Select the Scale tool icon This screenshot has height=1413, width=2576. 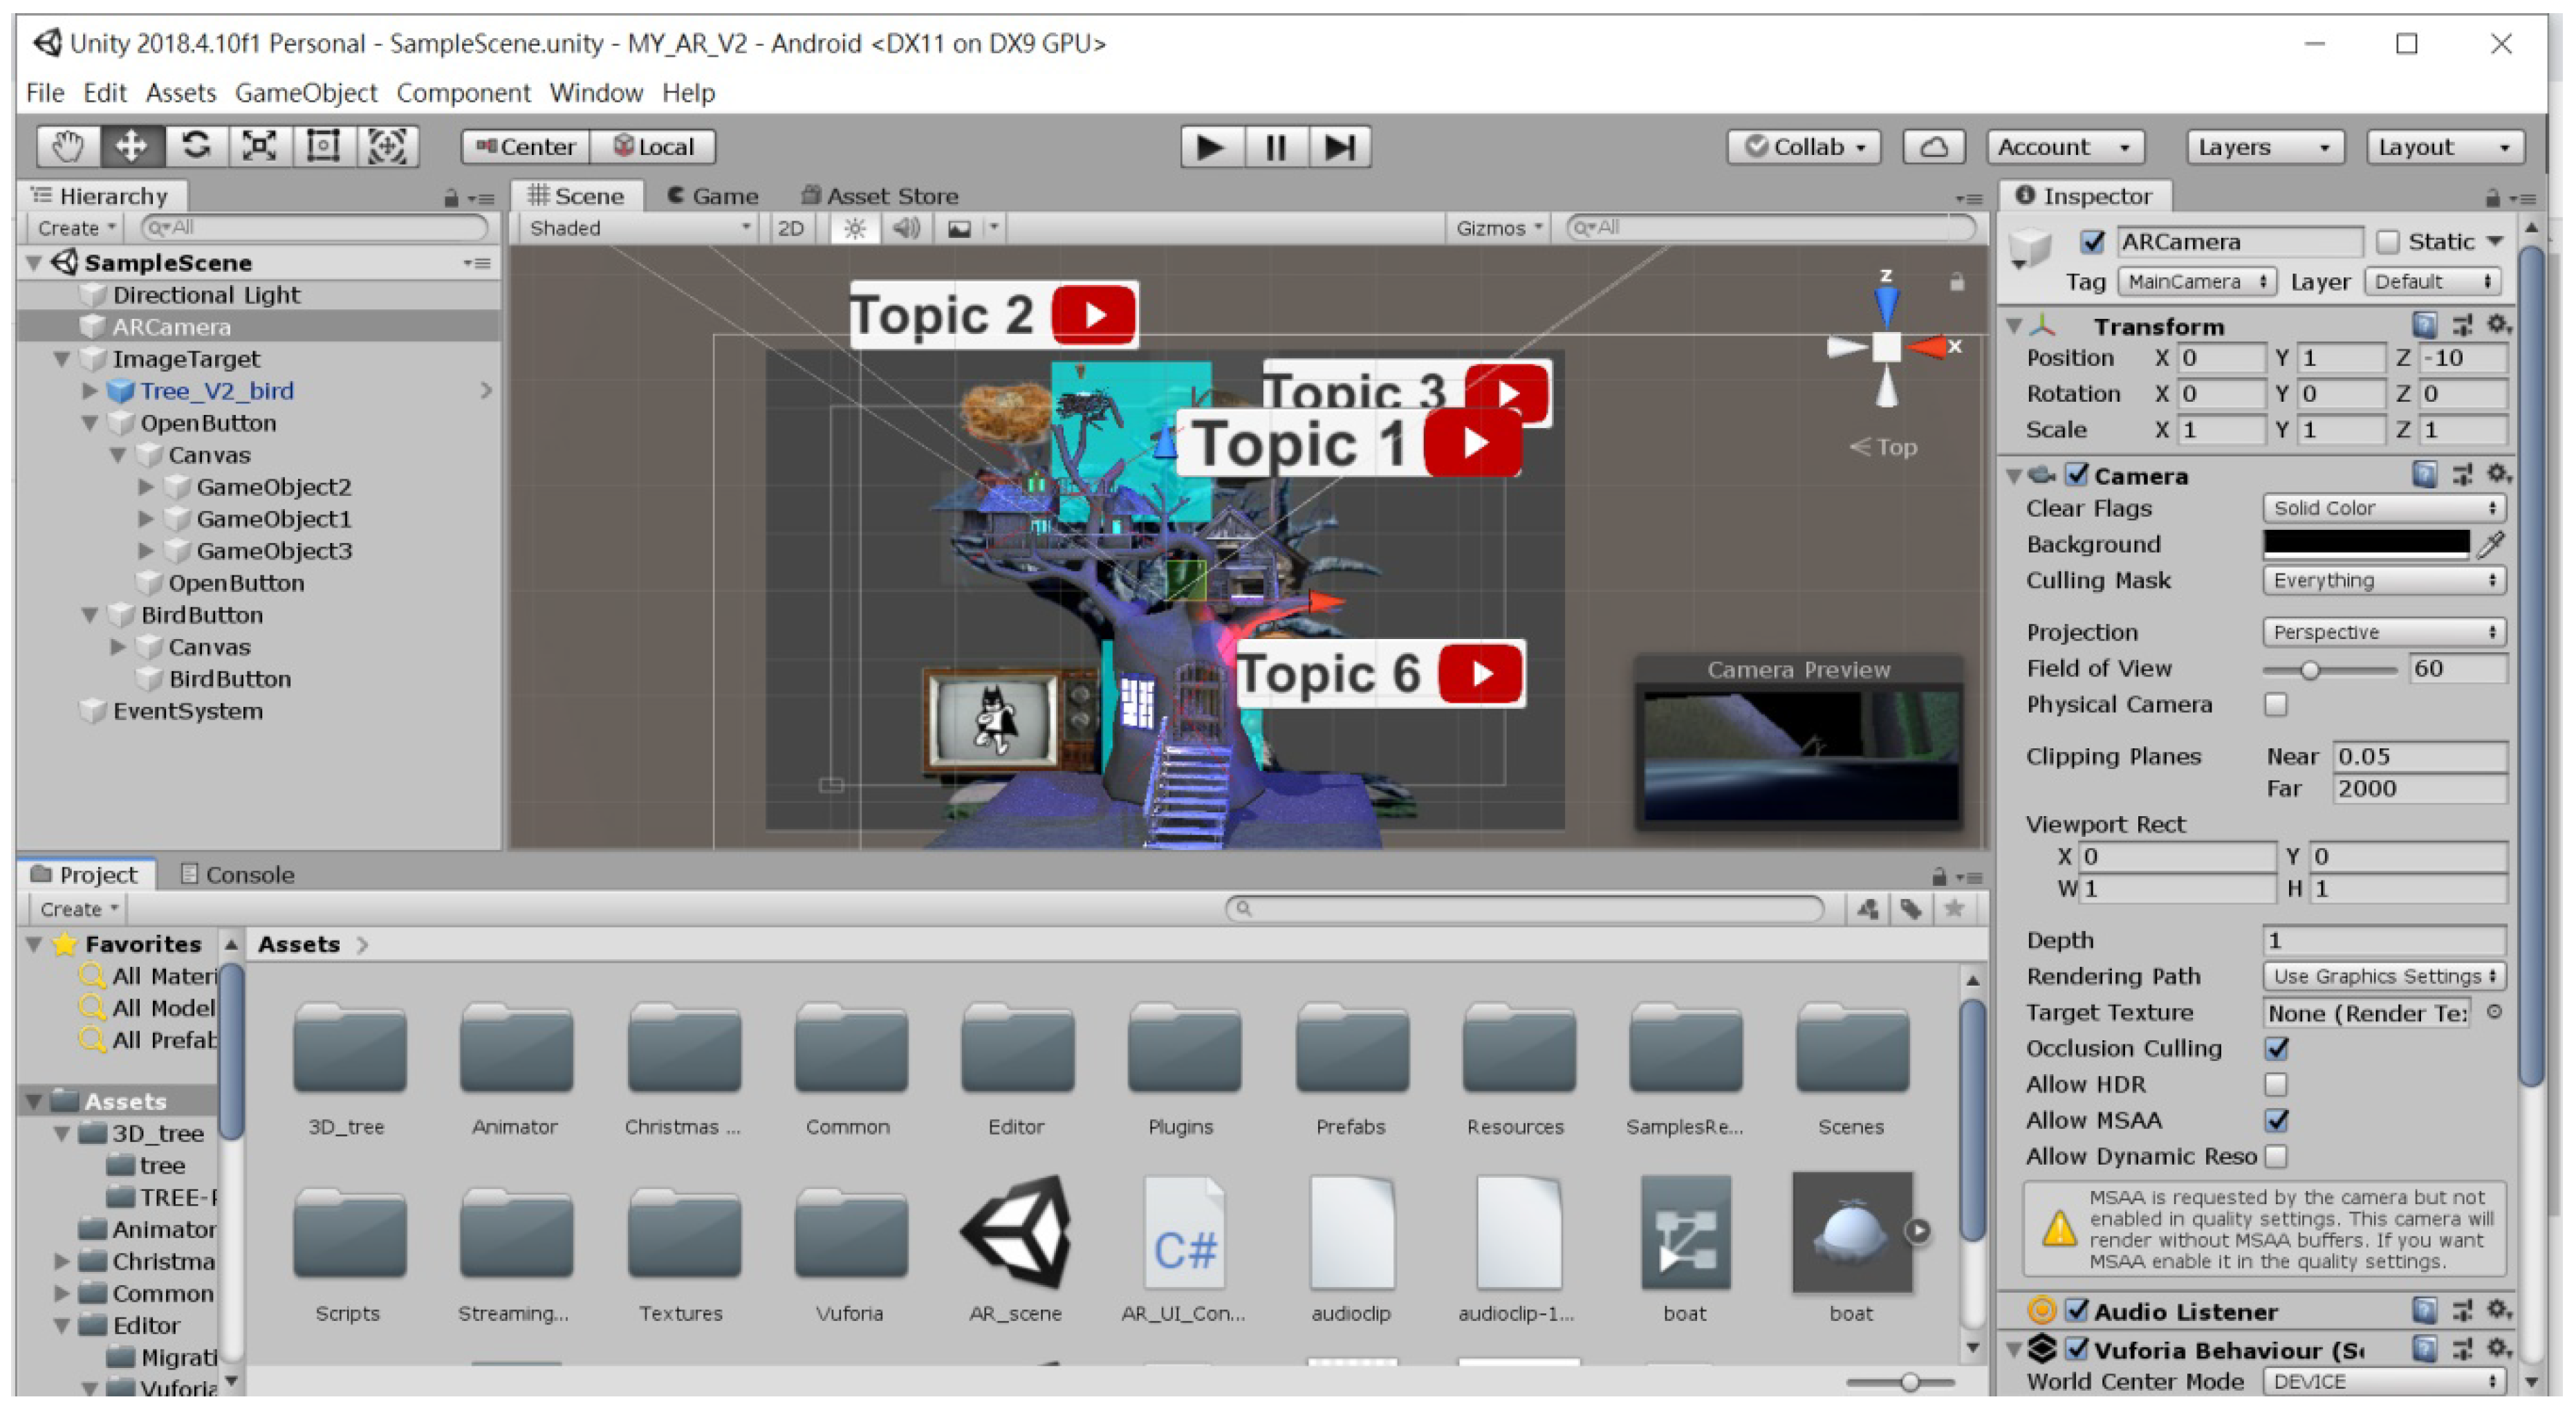[x=259, y=147]
